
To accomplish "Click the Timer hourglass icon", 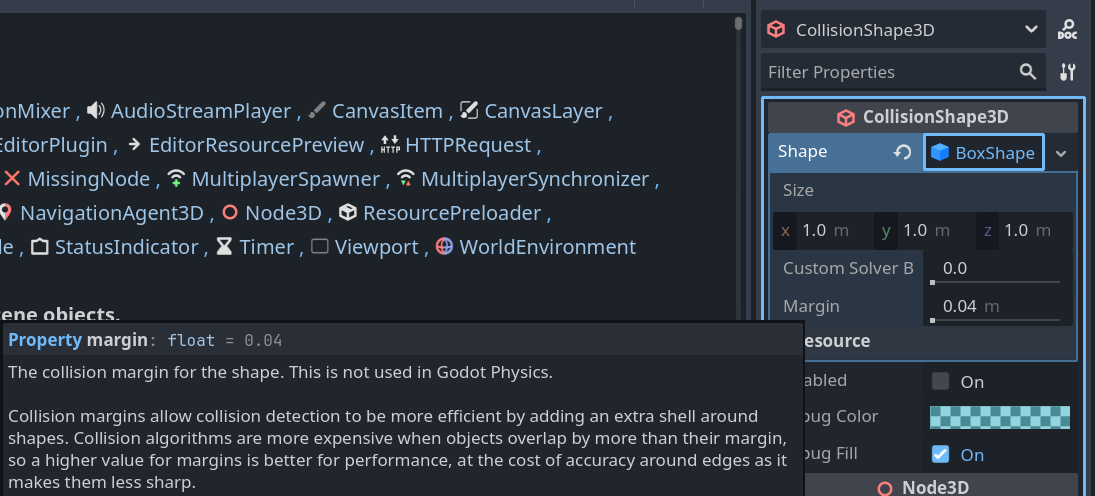I will click(224, 247).
